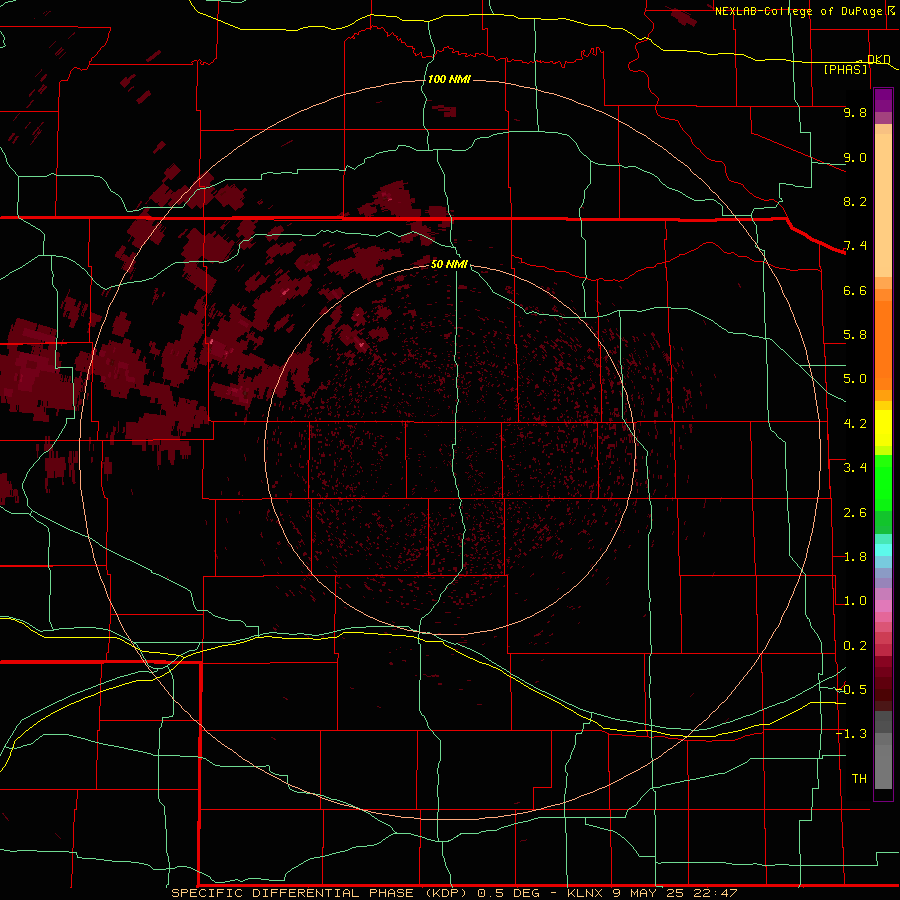The image size is (900, 900).
Task: Click the 5.0 value on the color scale
Action: [855, 379]
